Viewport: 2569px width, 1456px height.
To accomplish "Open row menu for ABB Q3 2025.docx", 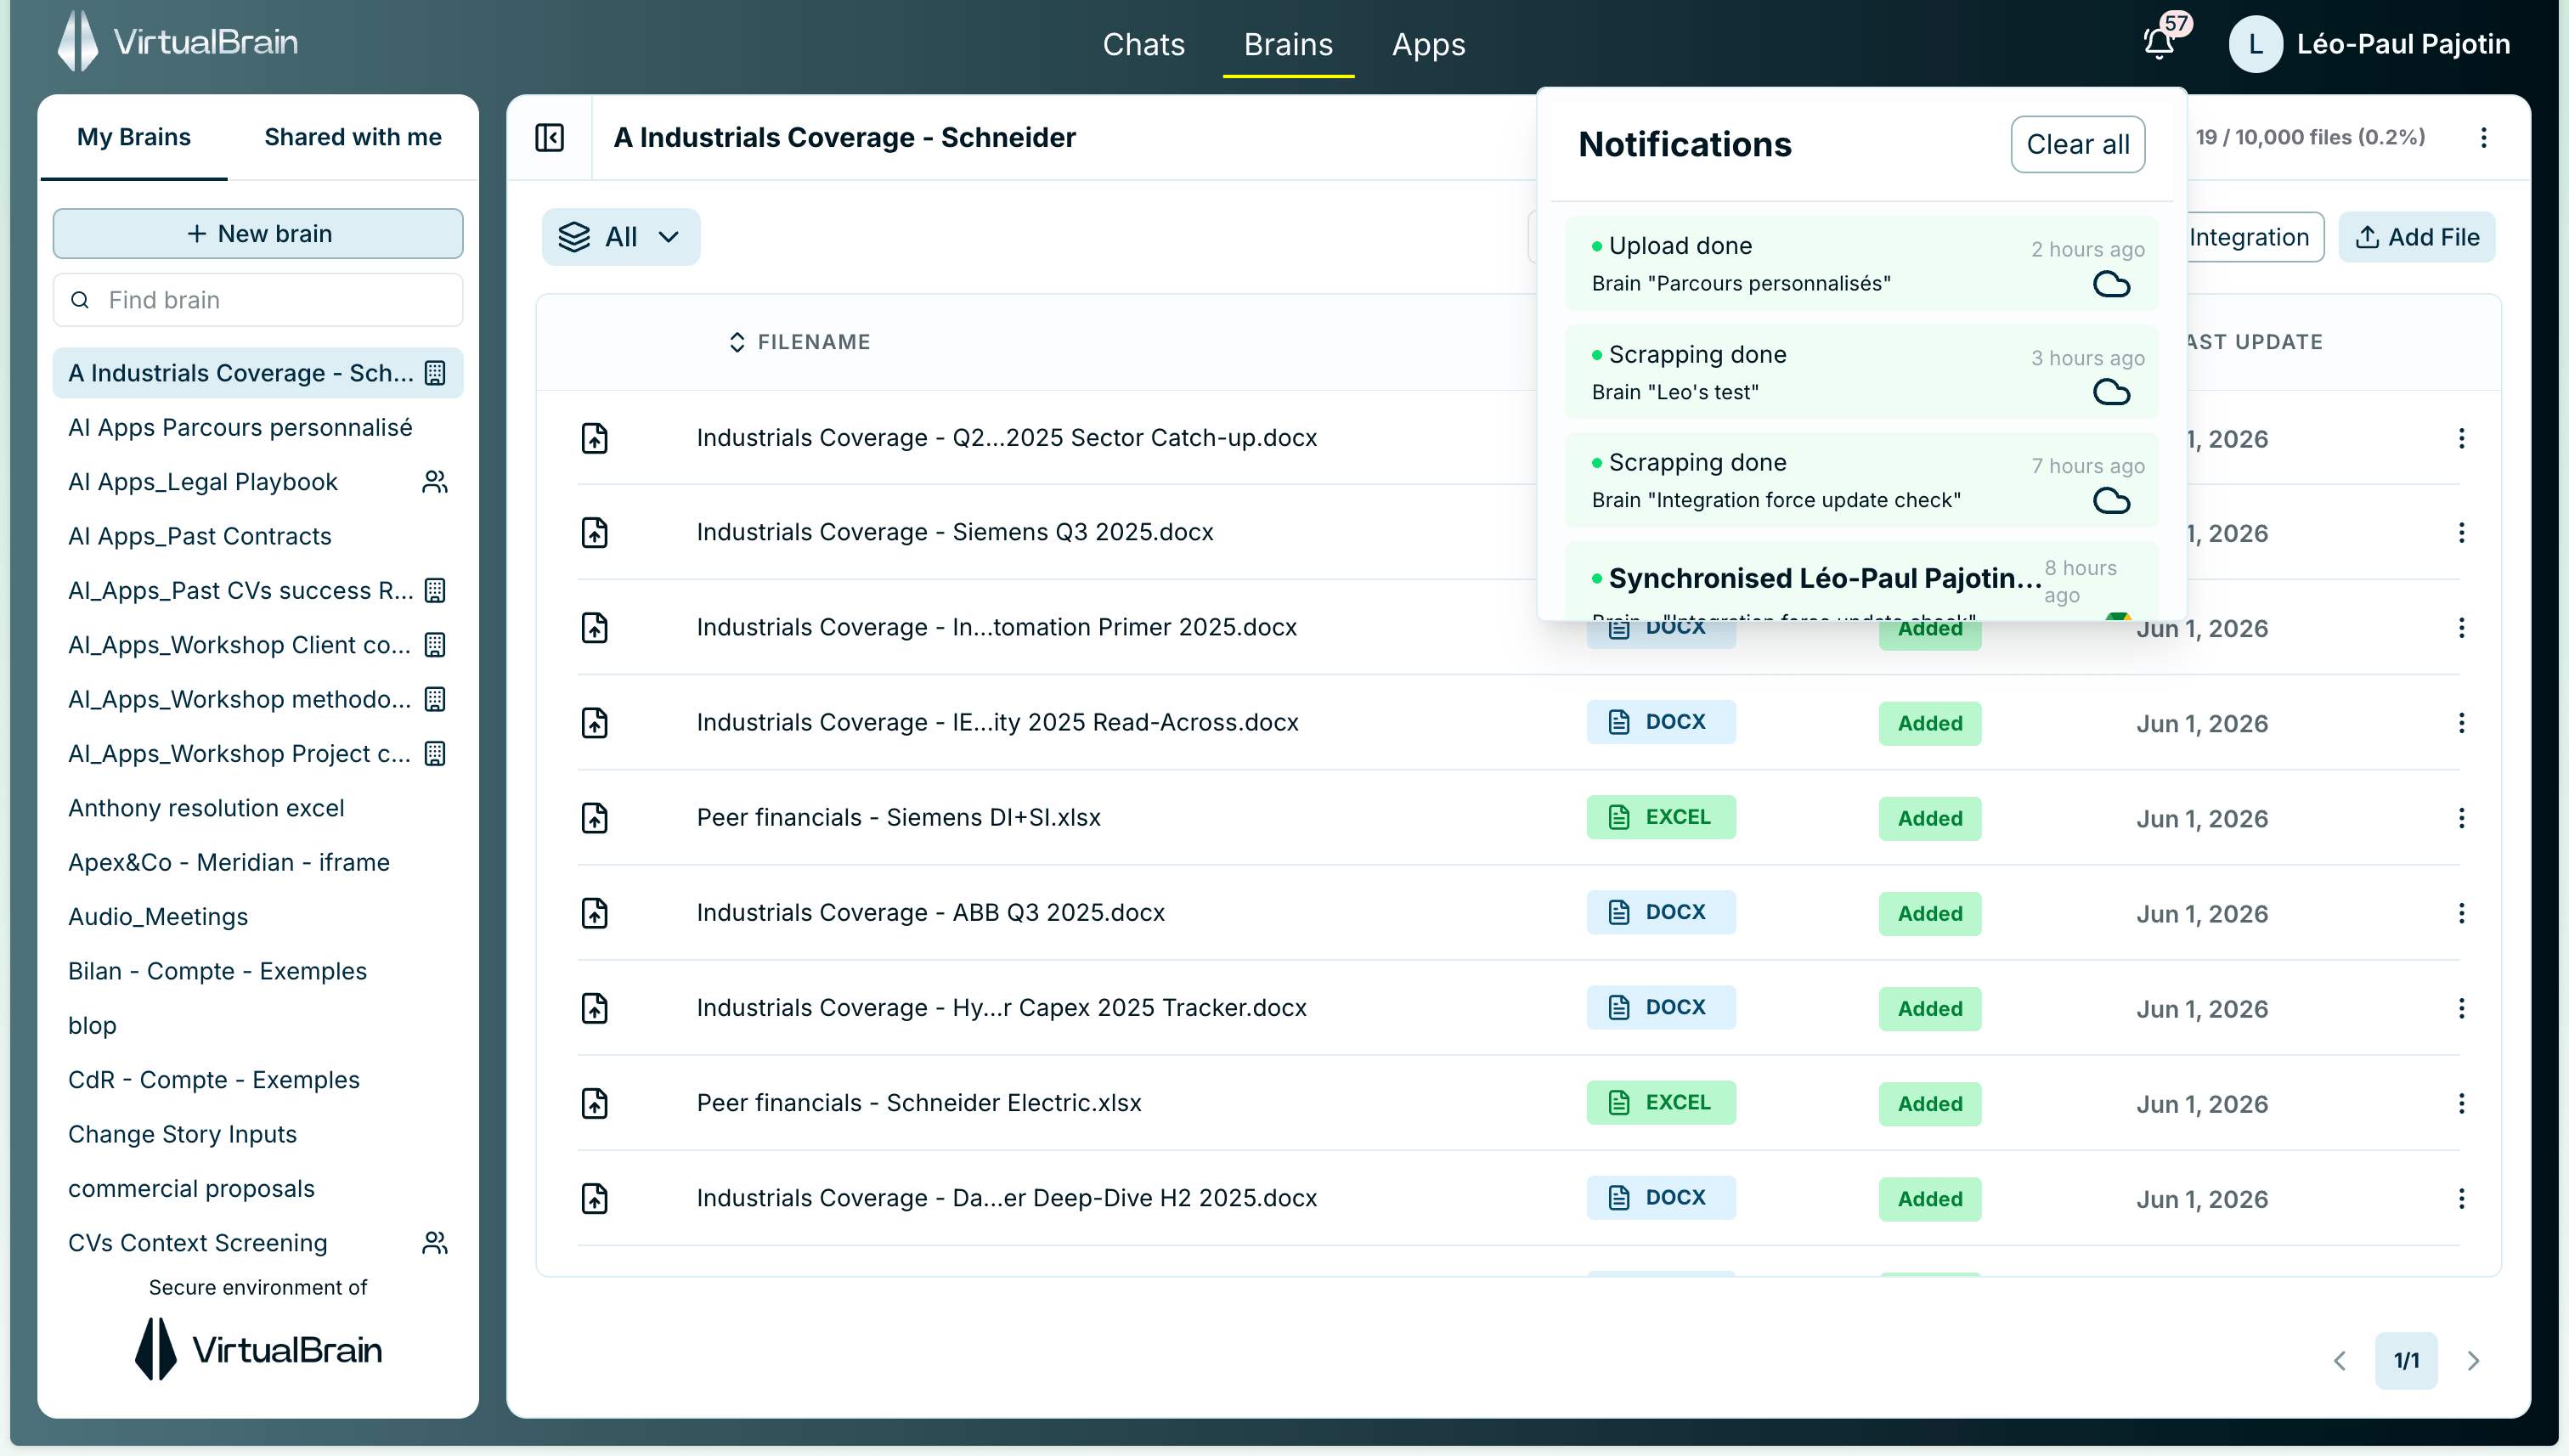I will tap(2462, 913).
